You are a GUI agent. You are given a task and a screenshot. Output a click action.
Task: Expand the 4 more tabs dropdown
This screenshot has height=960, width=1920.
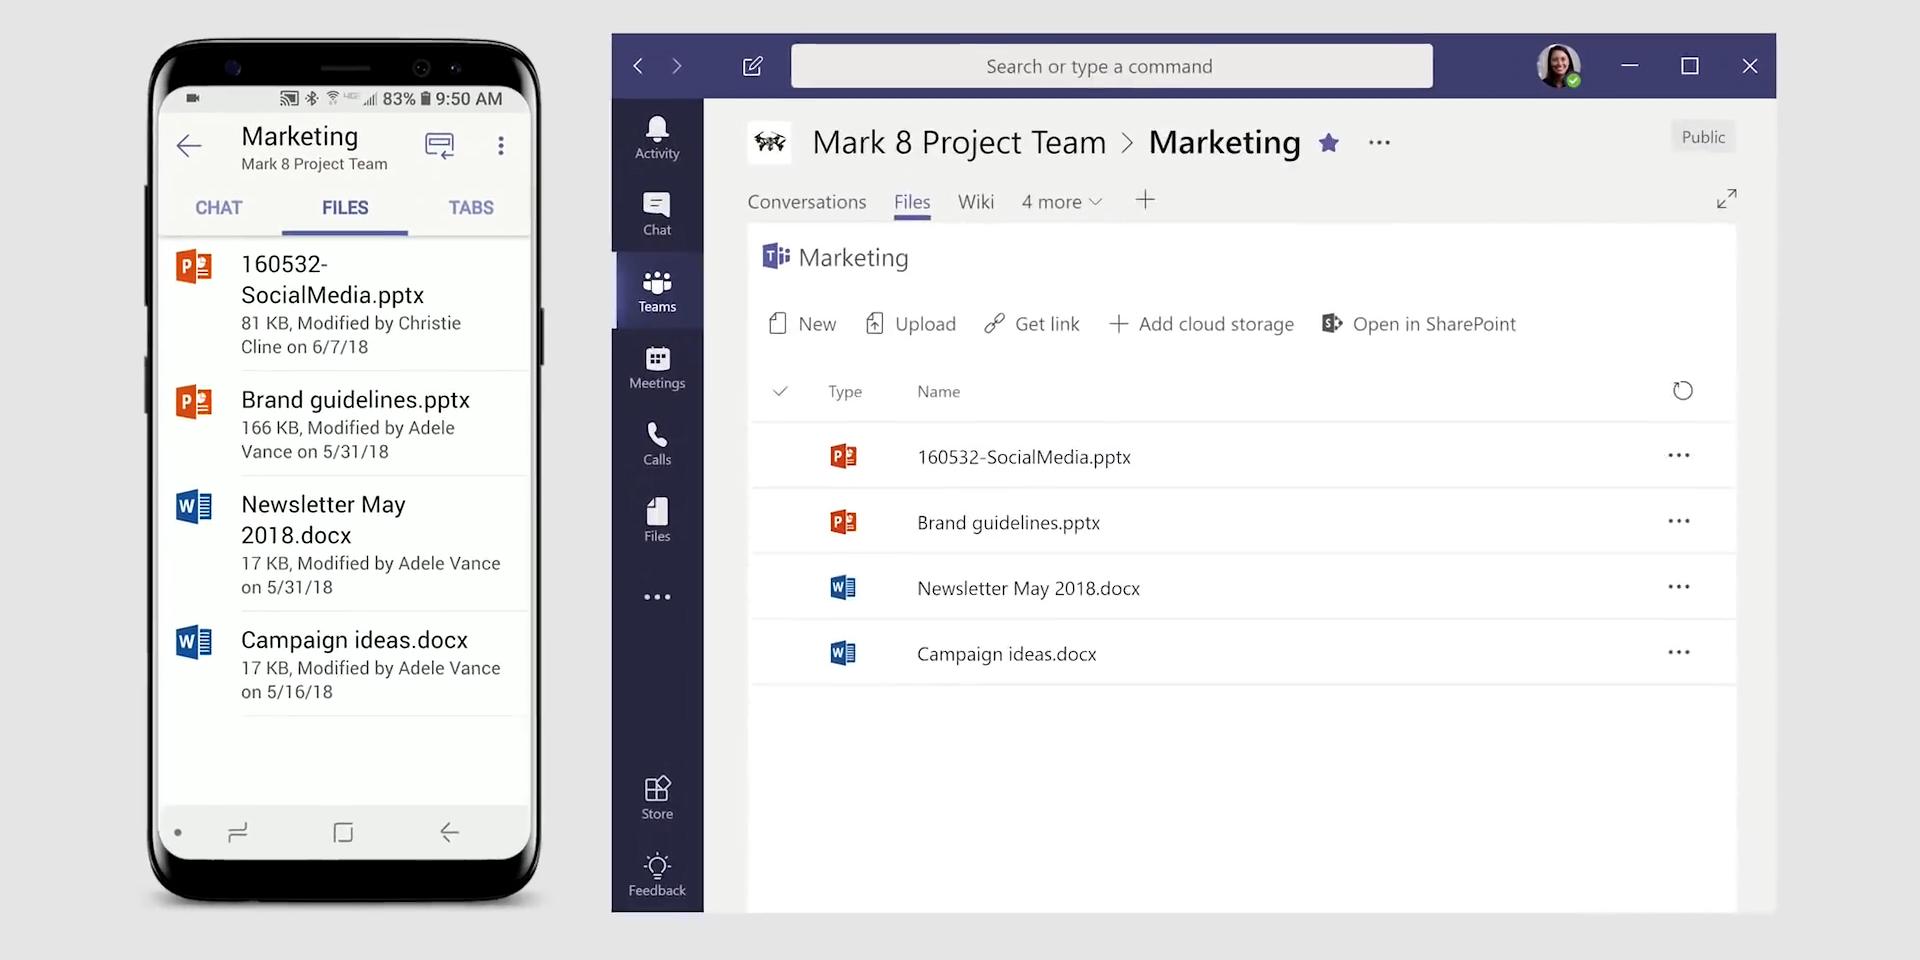pyautogui.click(x=1061, y=202)
